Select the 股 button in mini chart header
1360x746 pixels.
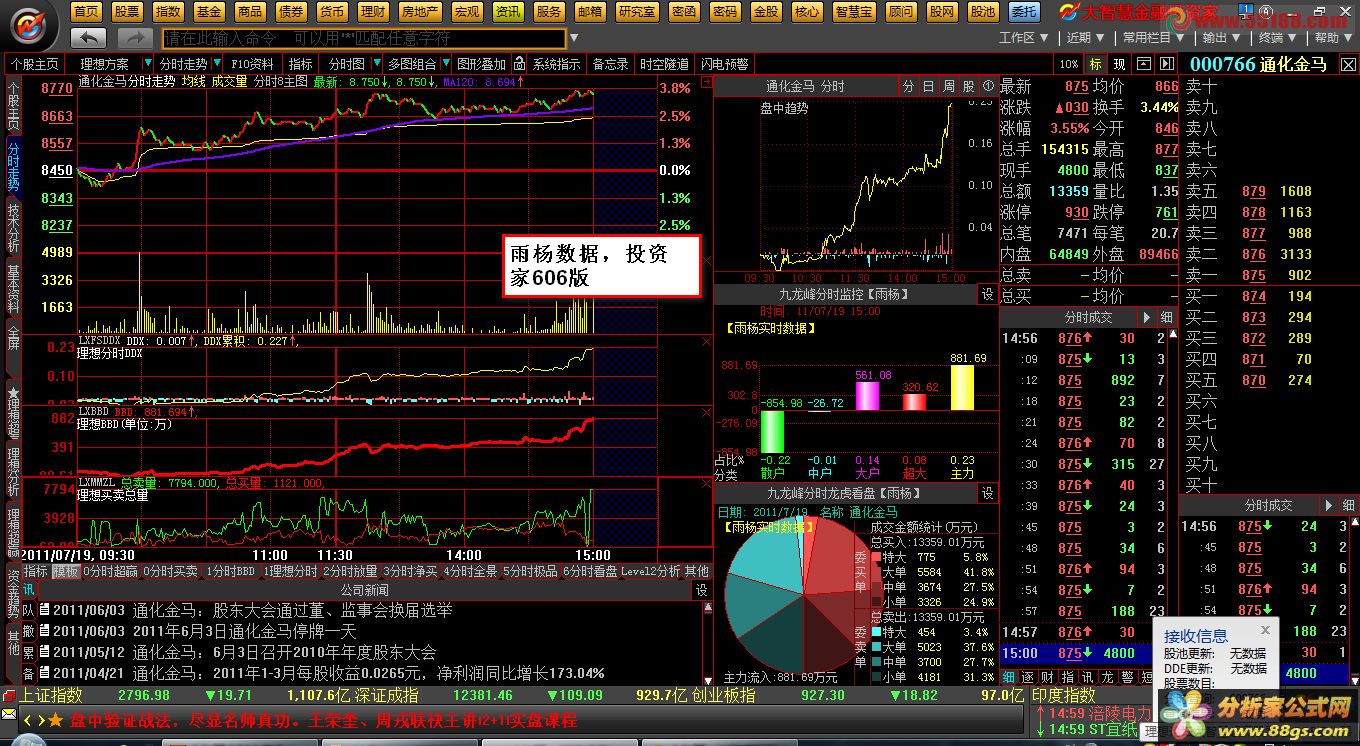pos(968,86)
